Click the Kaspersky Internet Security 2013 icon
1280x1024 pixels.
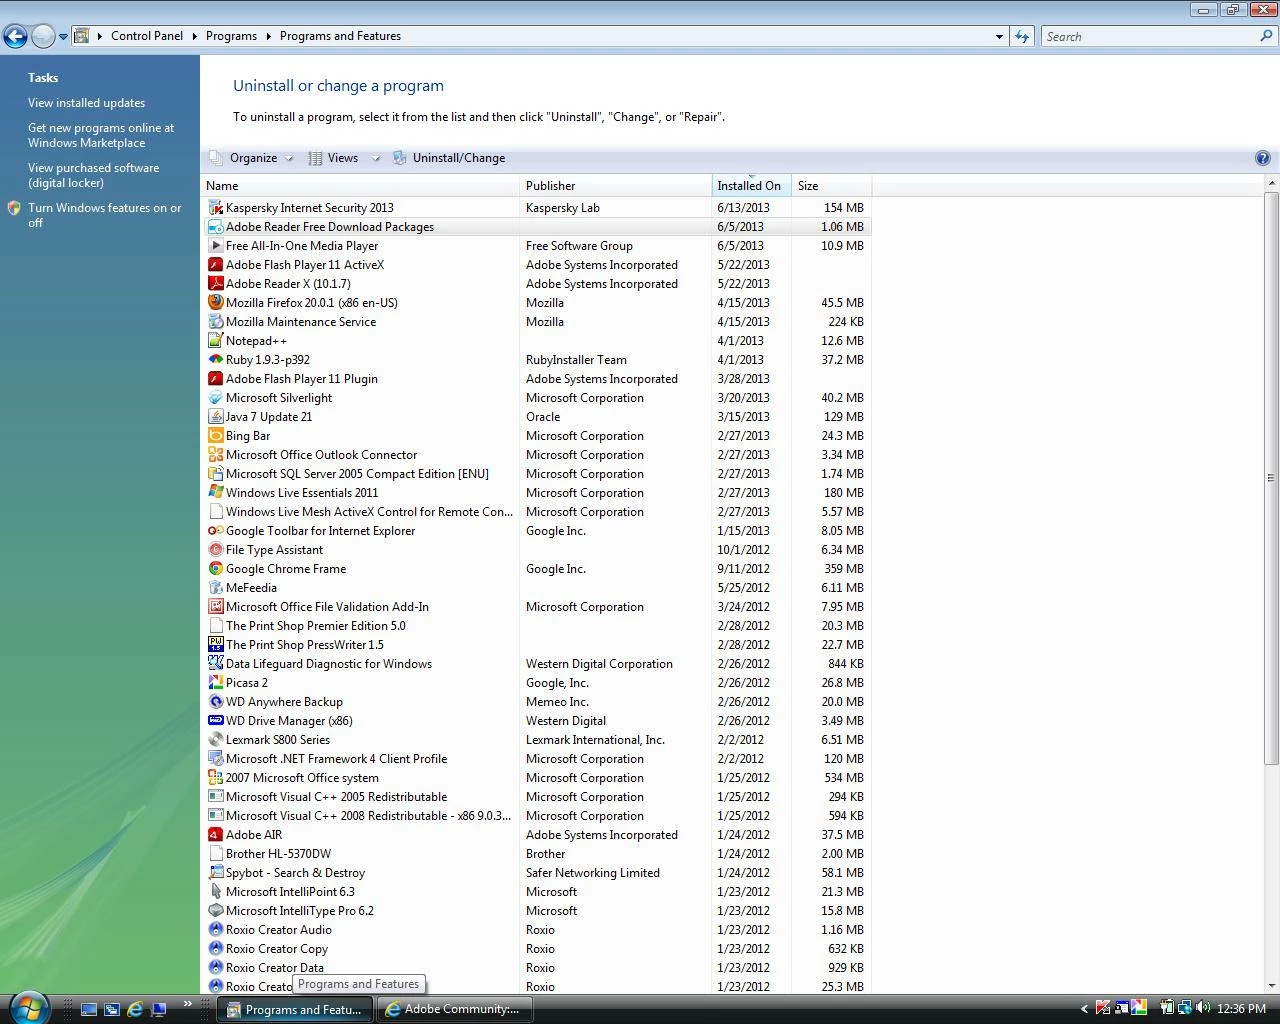point(215,208)
